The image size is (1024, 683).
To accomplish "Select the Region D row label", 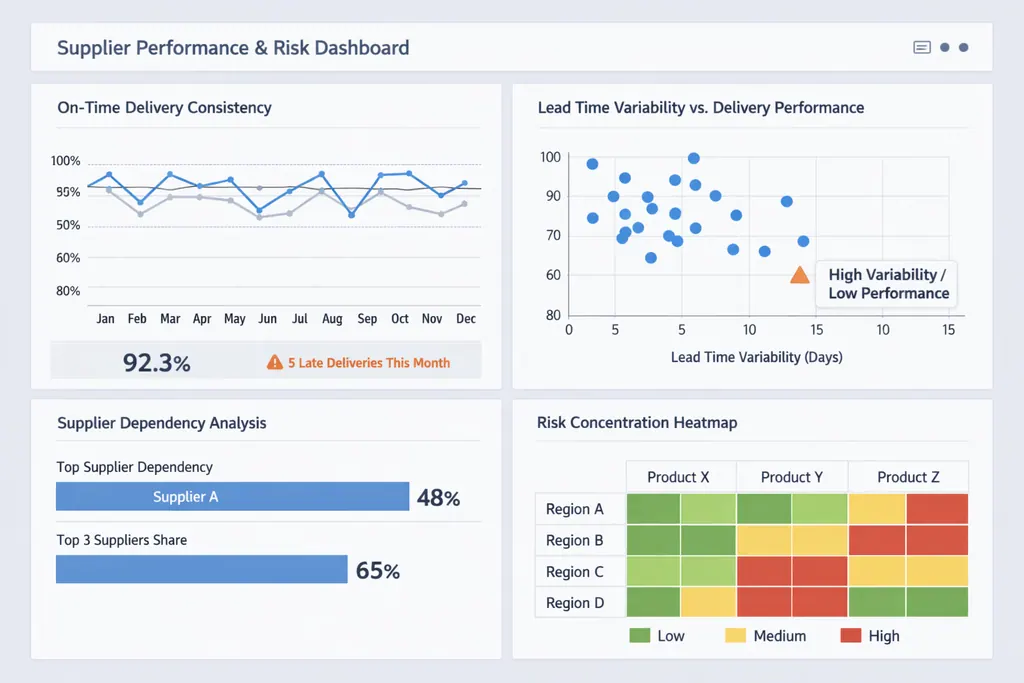I will tap(575, 603).
